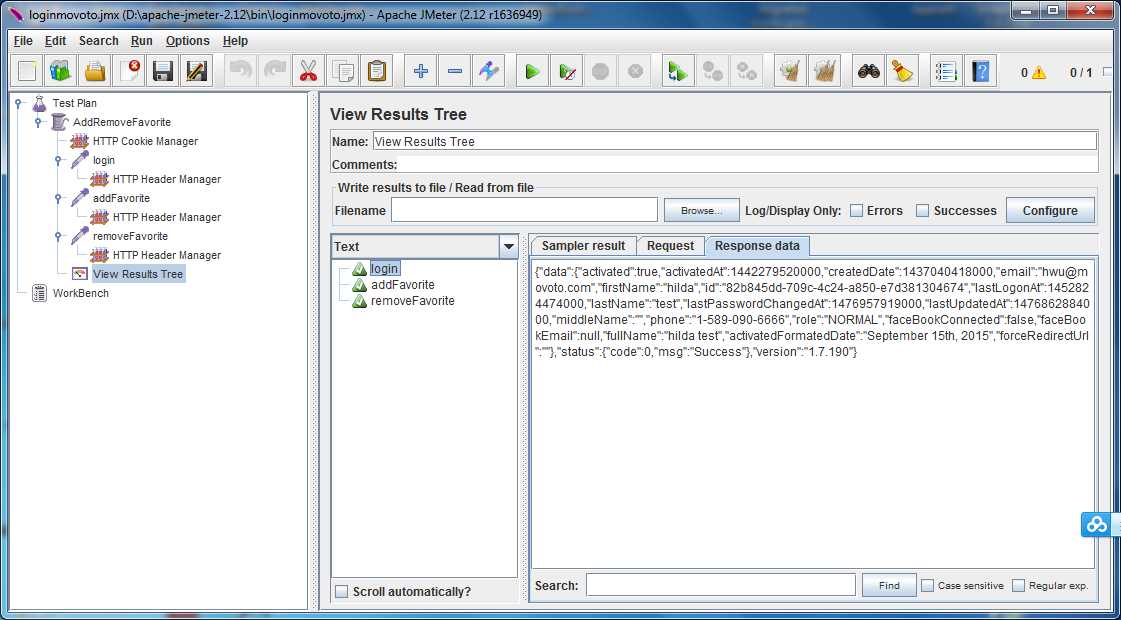Image resolution: width=1121 pixels, height=620 pixels.
Task: Click the Name text field
Action: [x=735, y=141]
